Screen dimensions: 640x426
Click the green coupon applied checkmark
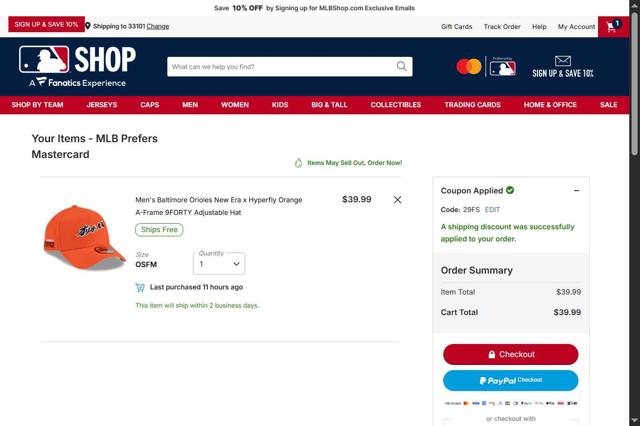[510, 190]
